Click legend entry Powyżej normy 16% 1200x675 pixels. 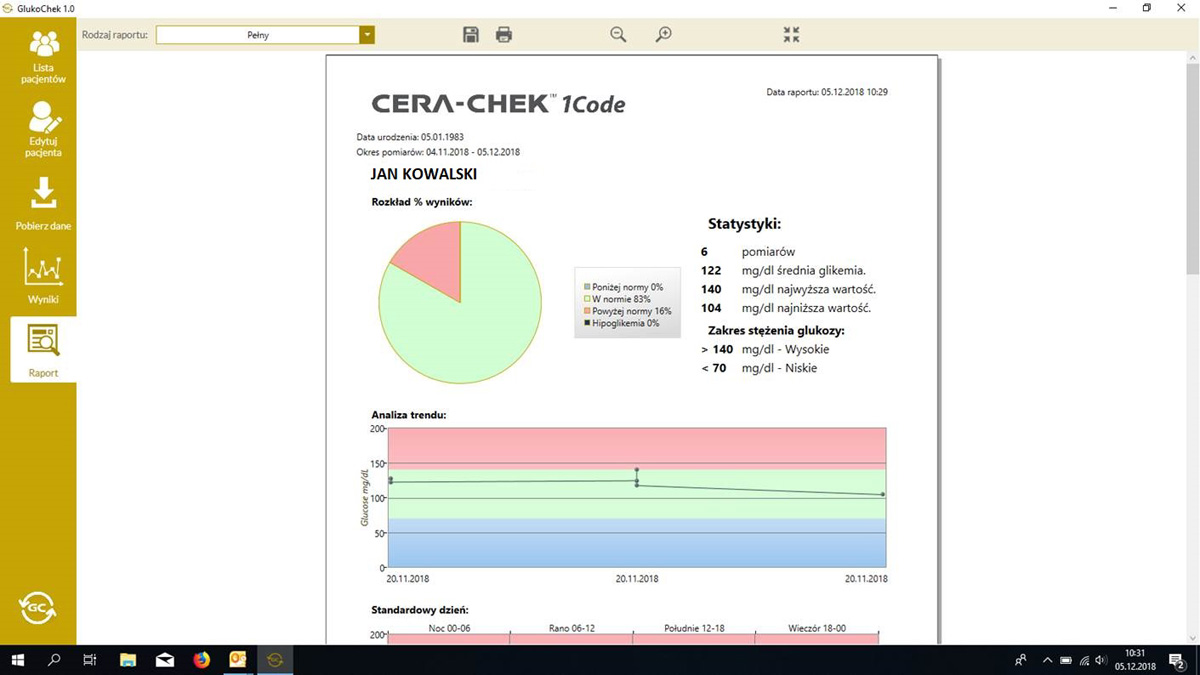point(627,311)
